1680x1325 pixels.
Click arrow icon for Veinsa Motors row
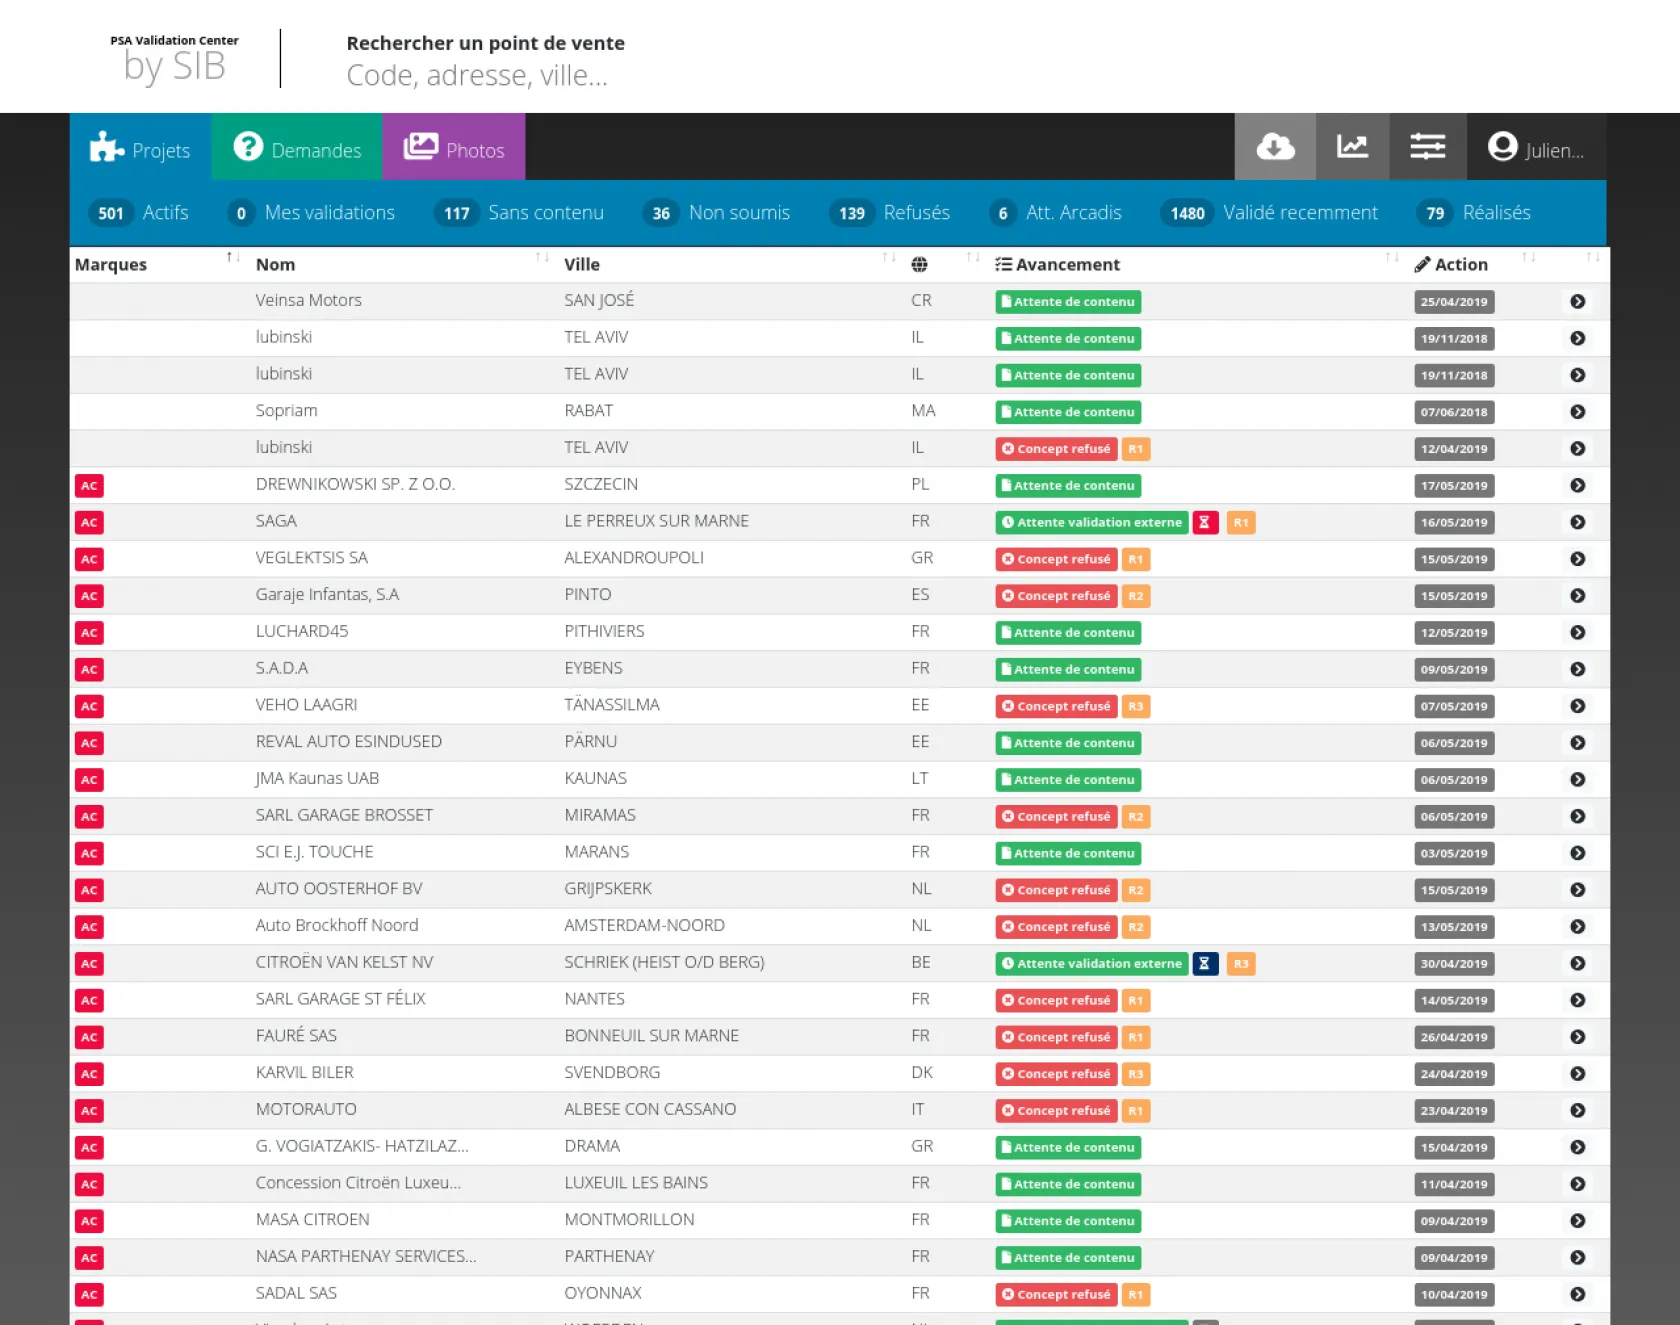click(1577, 302)
